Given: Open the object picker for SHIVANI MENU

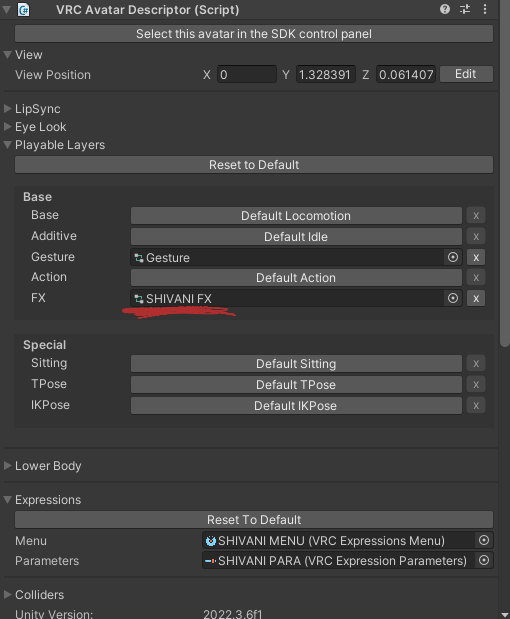Looking at the screenshot, I should coord(484,540).
